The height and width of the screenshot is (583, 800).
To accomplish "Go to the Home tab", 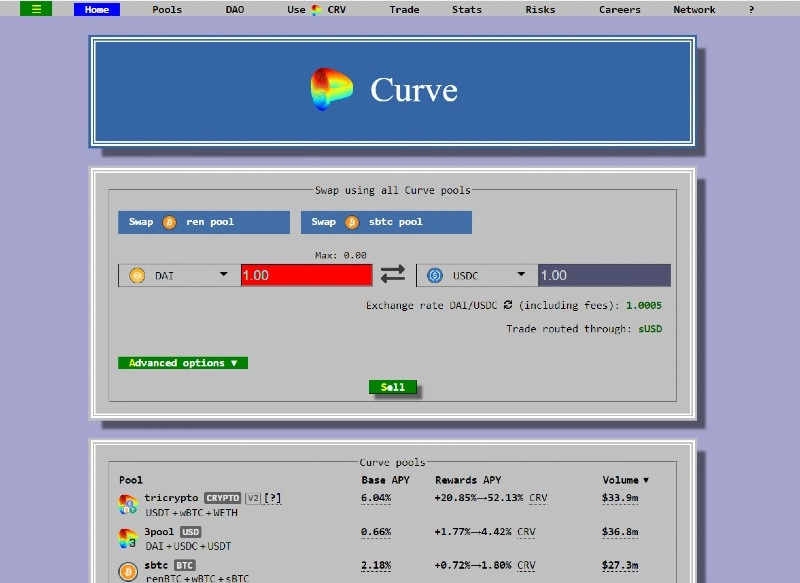I will pos(97,9).
